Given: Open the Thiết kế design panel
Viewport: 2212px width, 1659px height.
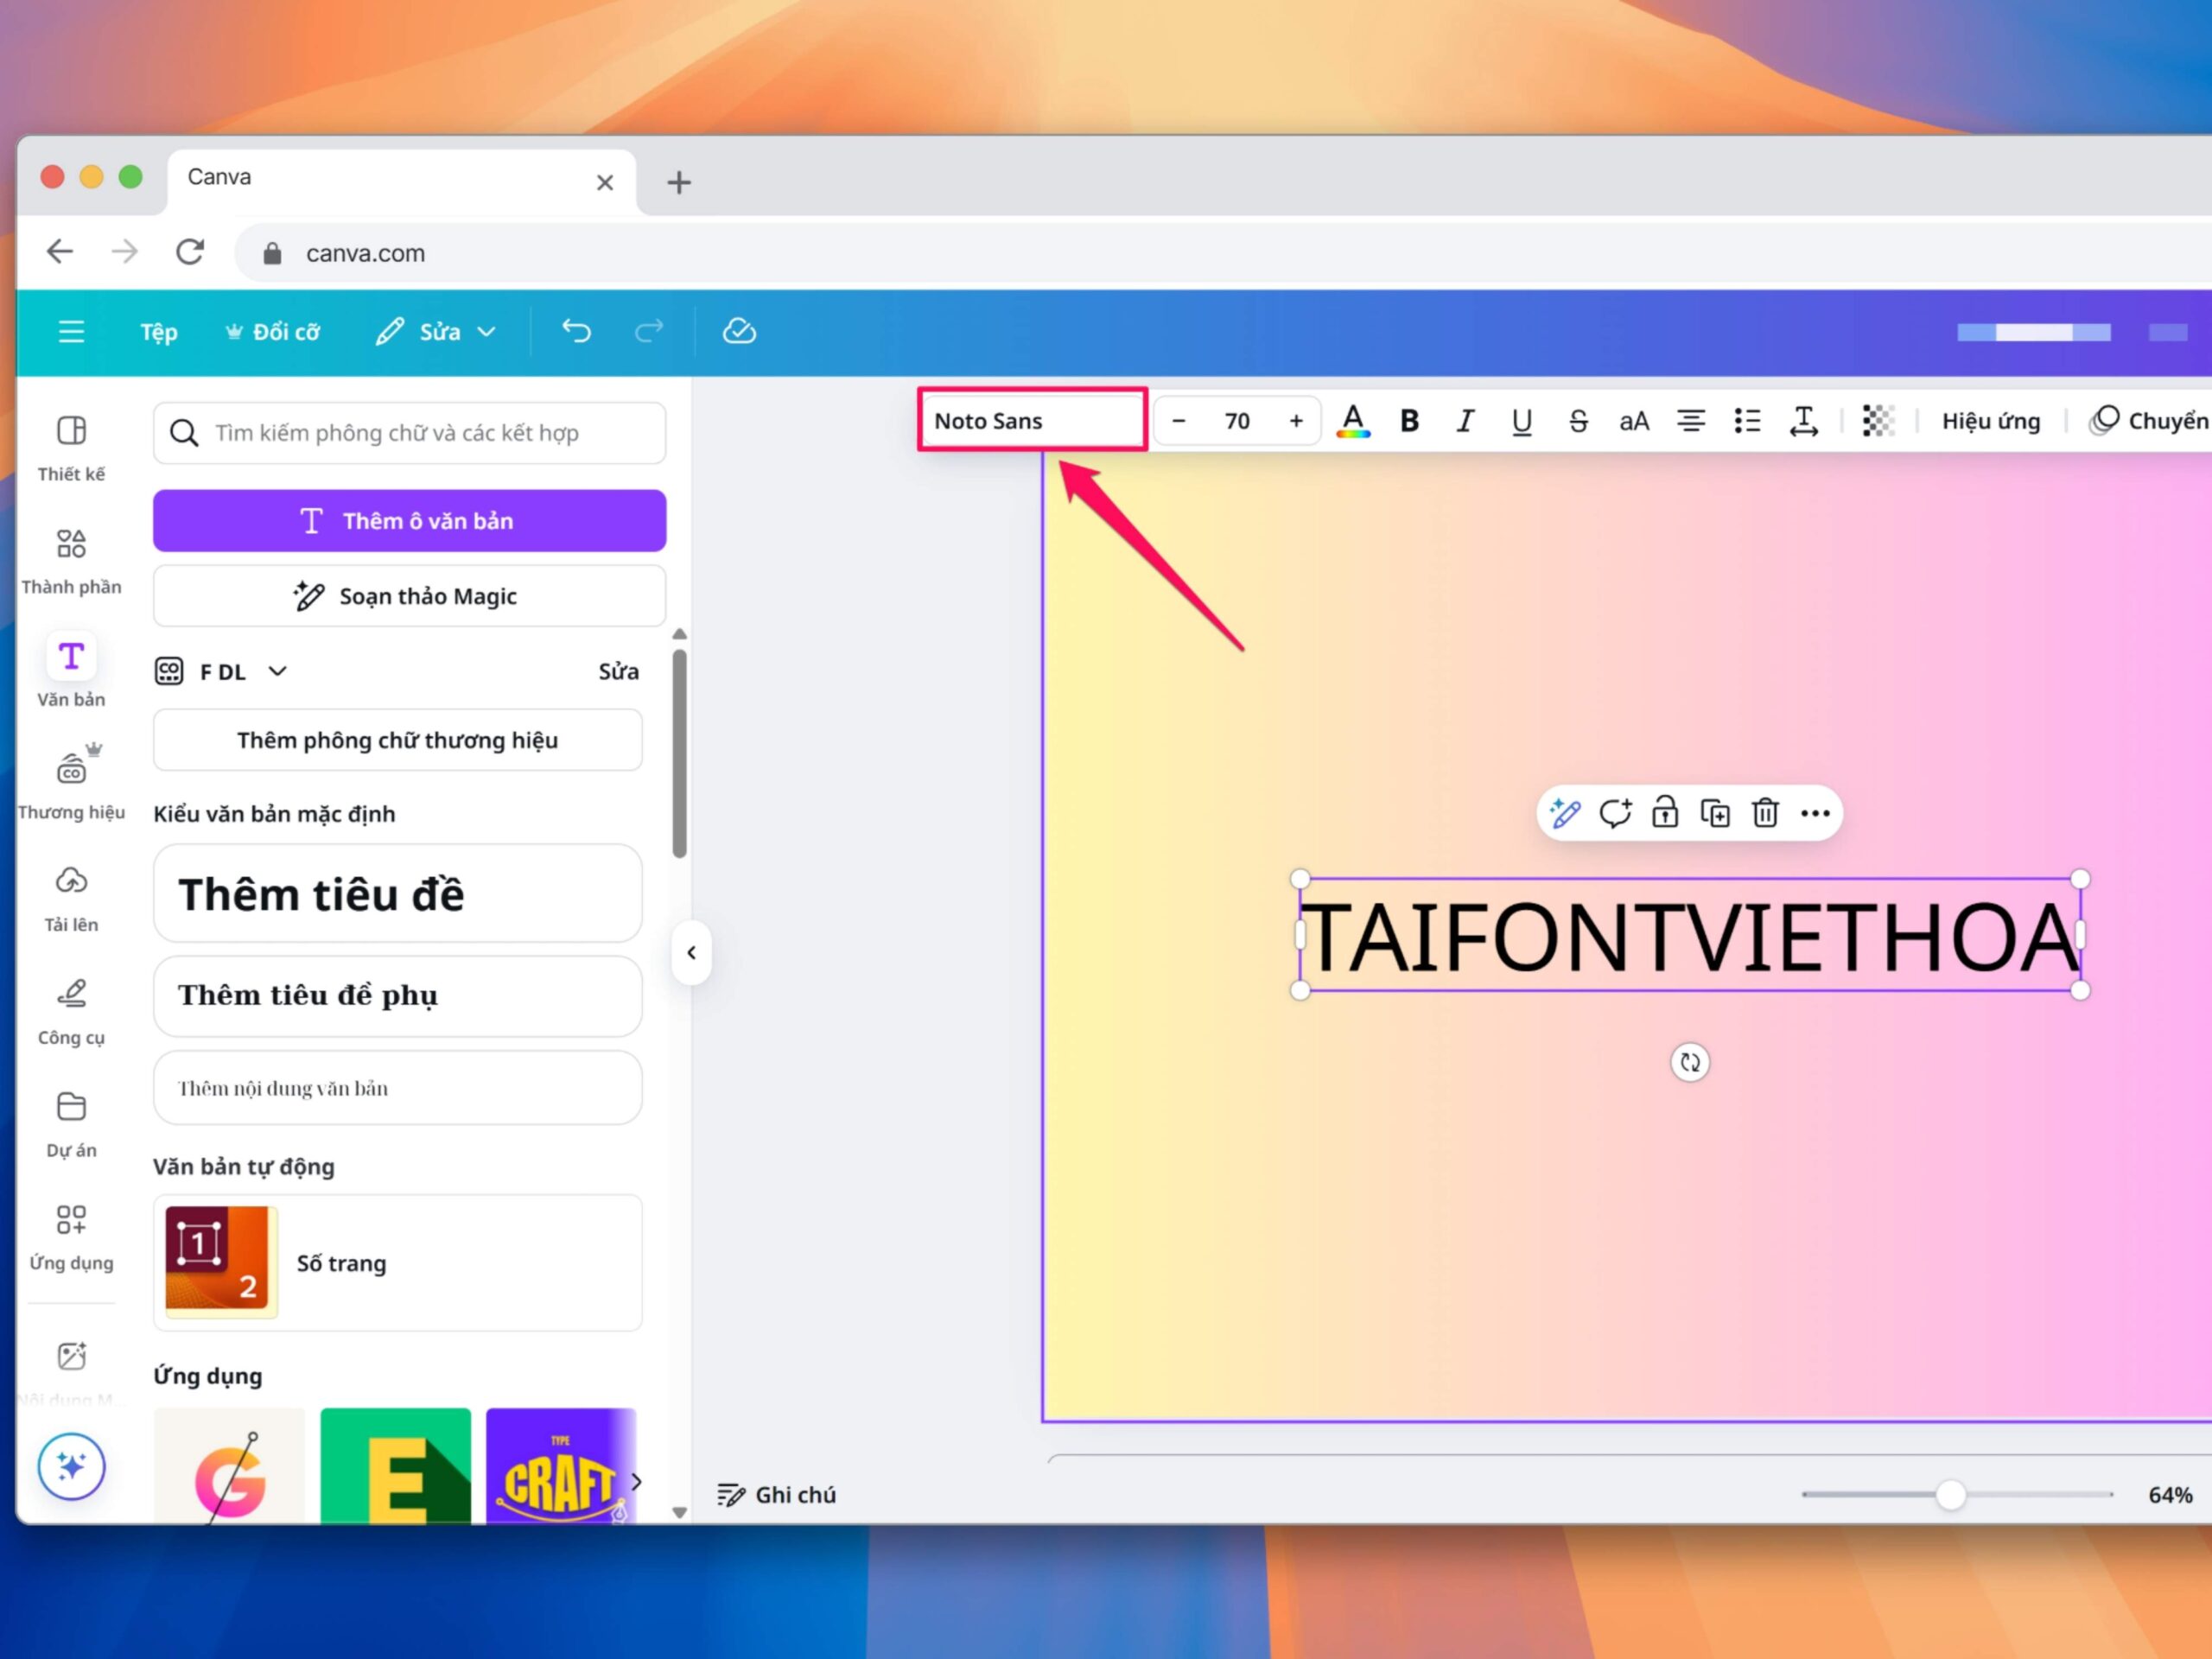Looking at the screenshot, I should 71,448.
